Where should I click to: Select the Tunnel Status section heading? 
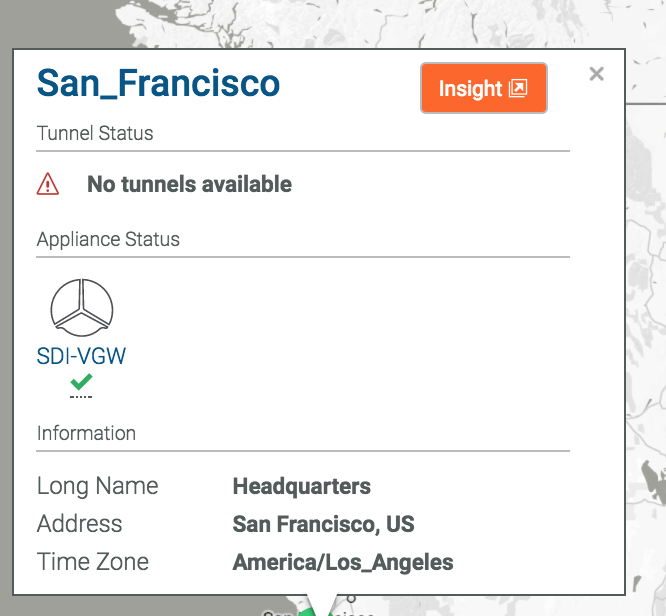point(95,133)
